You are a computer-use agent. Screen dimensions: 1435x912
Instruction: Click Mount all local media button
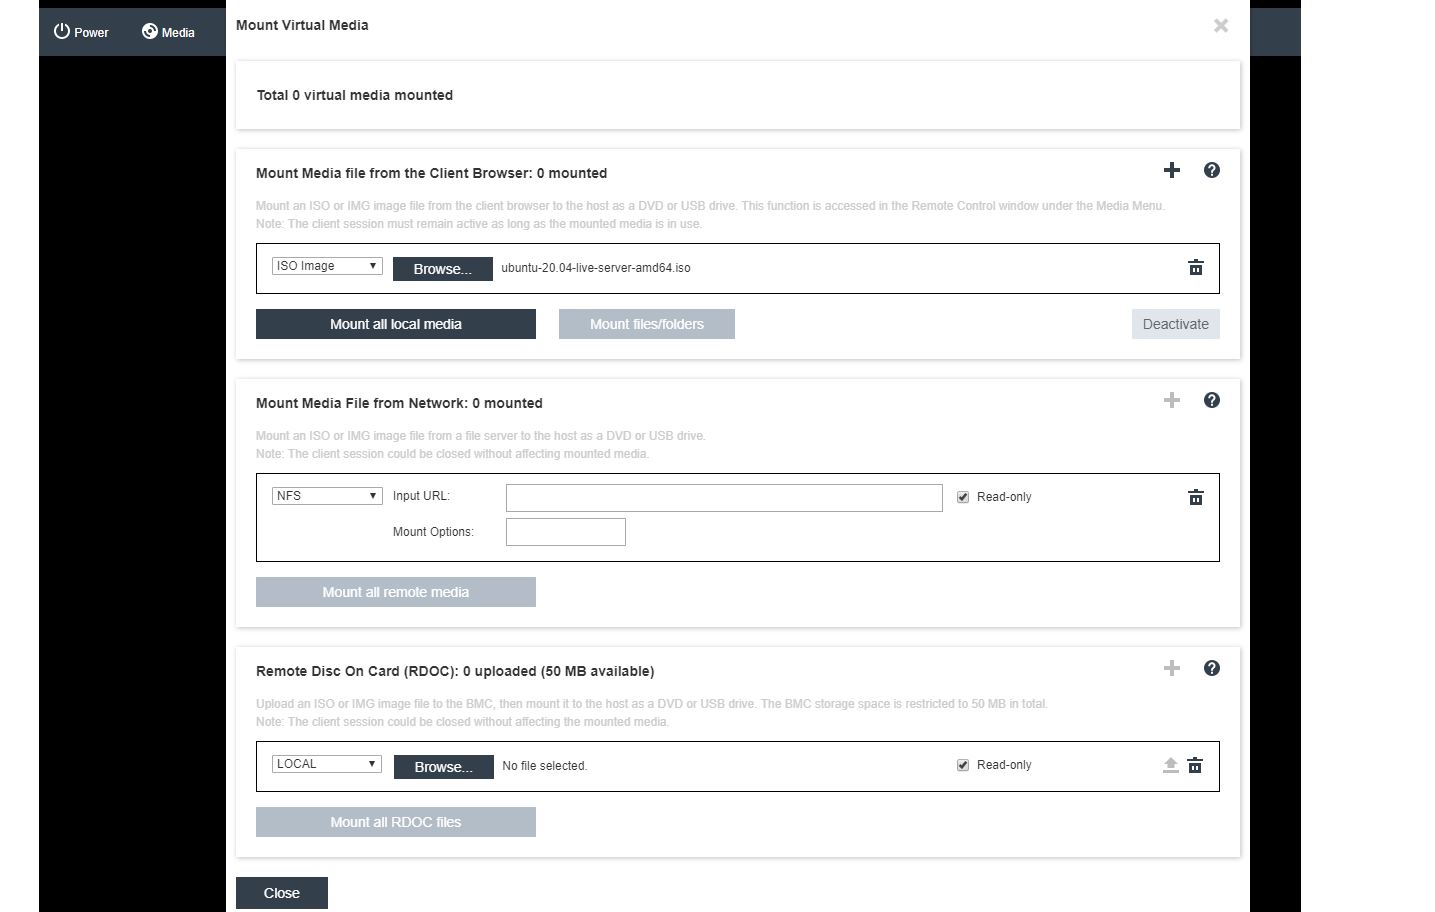tap(396, 324)
